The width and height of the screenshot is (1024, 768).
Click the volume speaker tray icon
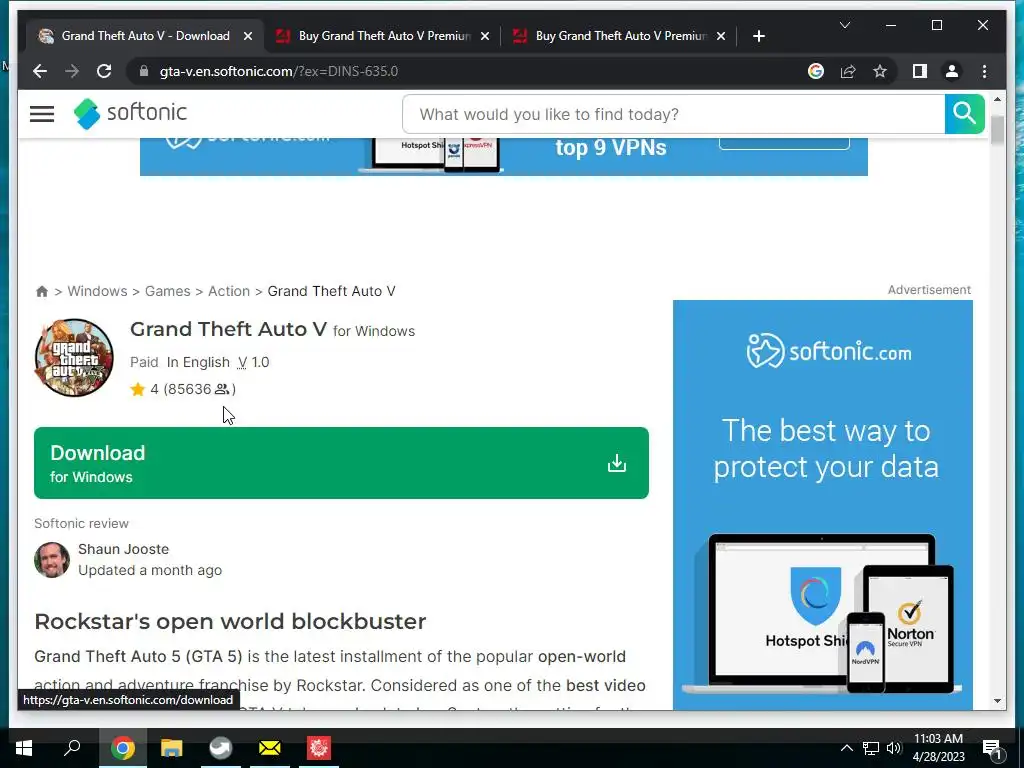pyautogui.click(x=894, y=748)
